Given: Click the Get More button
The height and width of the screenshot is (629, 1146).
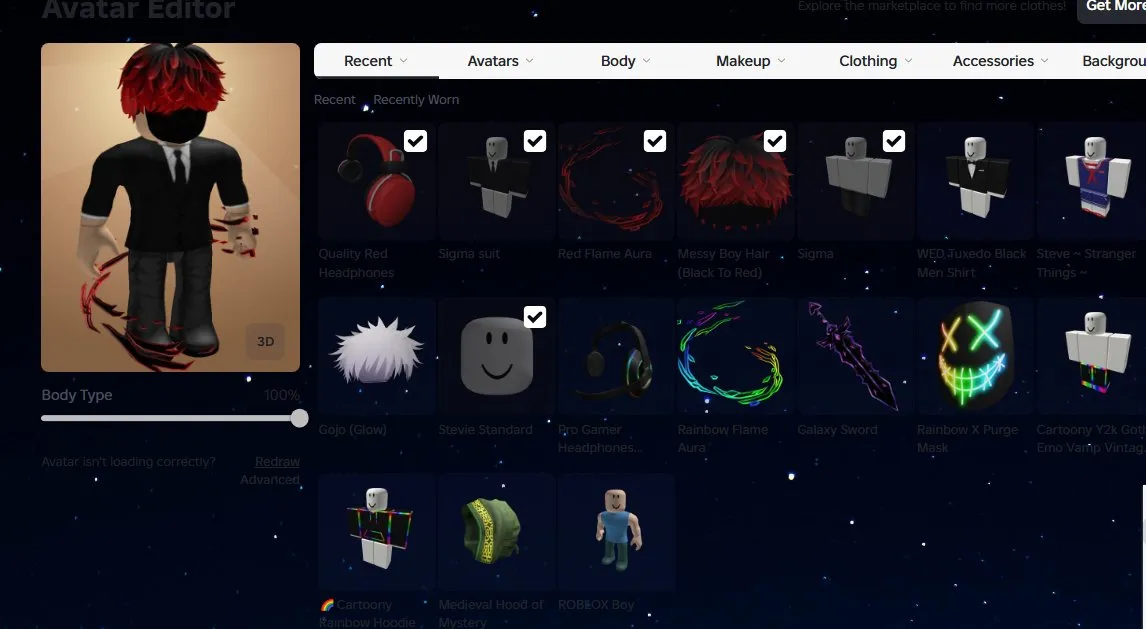Looking at the screenshot, I should coord(1112,7).
